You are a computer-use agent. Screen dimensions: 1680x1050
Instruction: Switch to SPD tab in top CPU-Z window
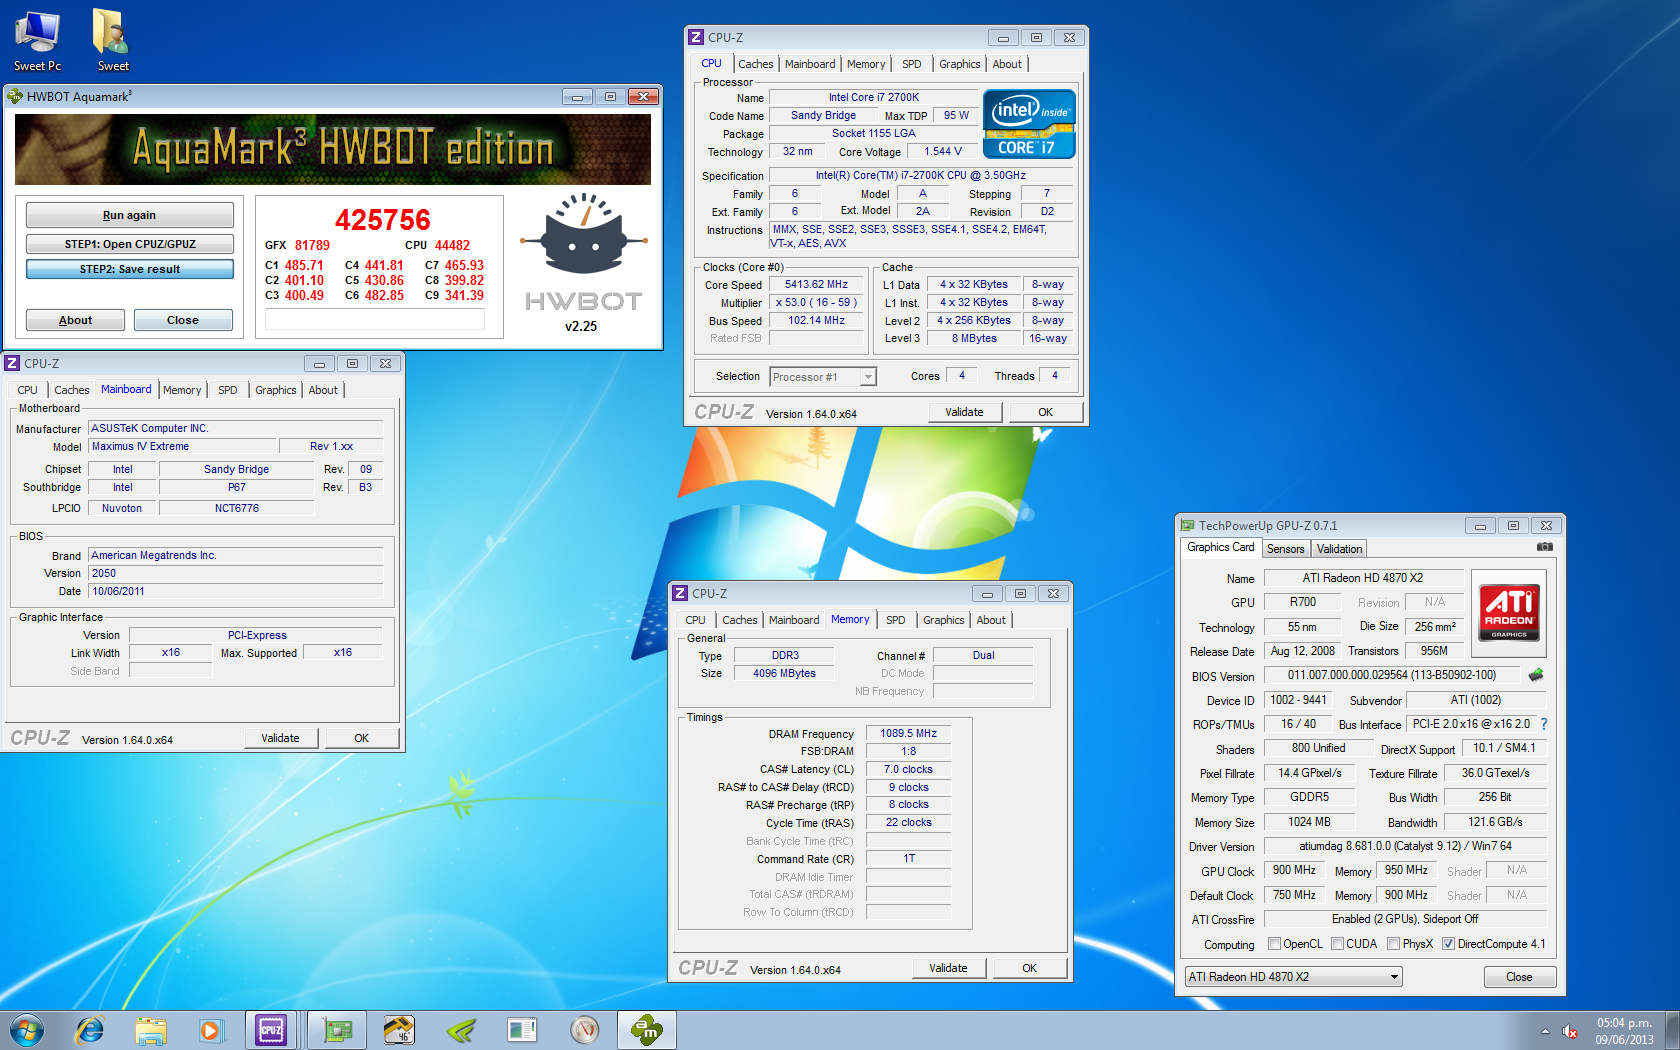click(912, 64)
